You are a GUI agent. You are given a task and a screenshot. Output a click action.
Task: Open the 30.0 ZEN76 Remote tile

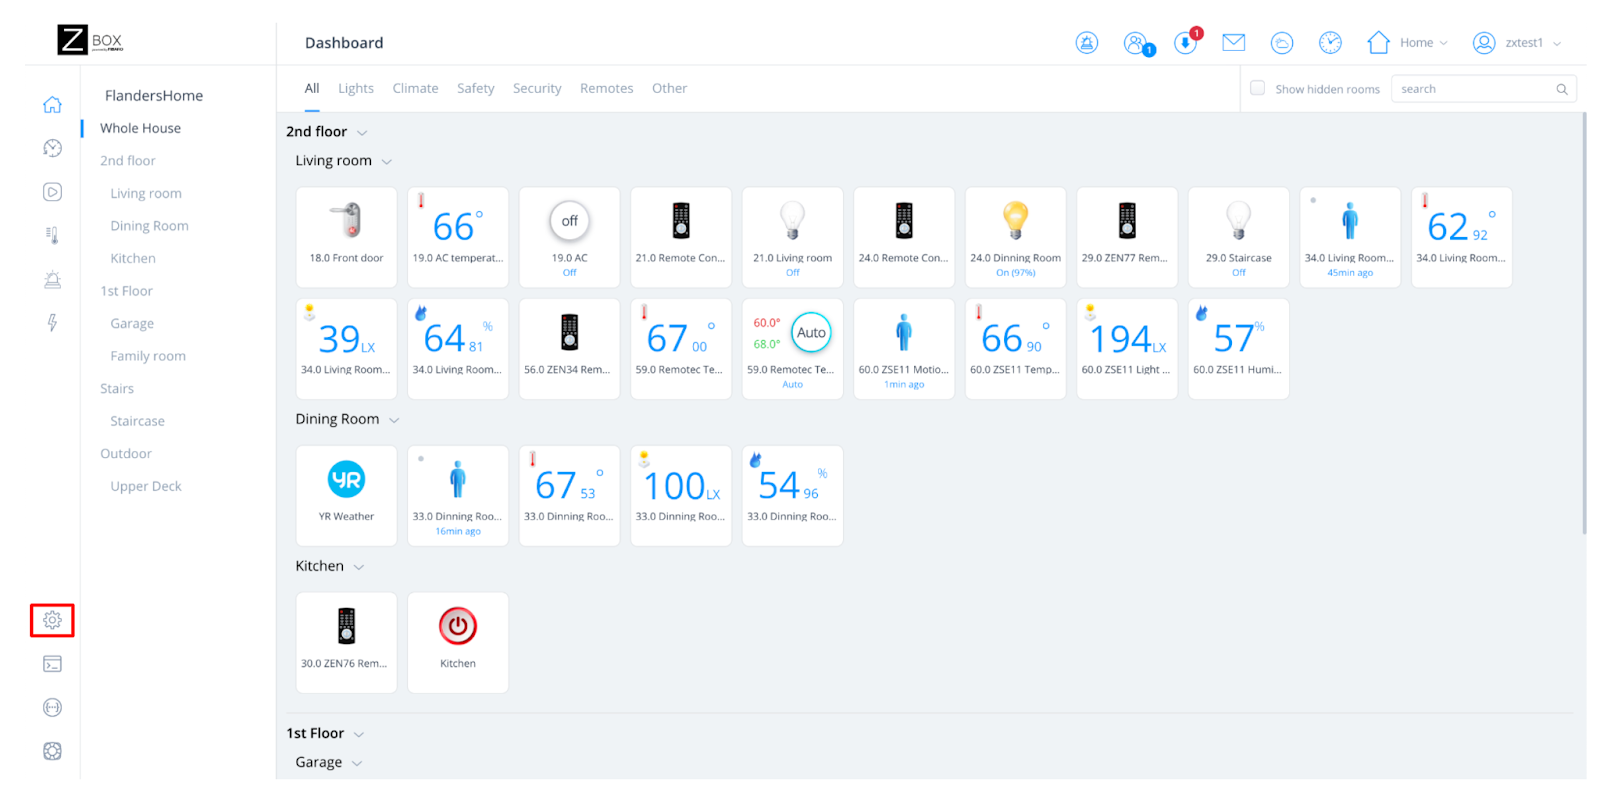346,643
